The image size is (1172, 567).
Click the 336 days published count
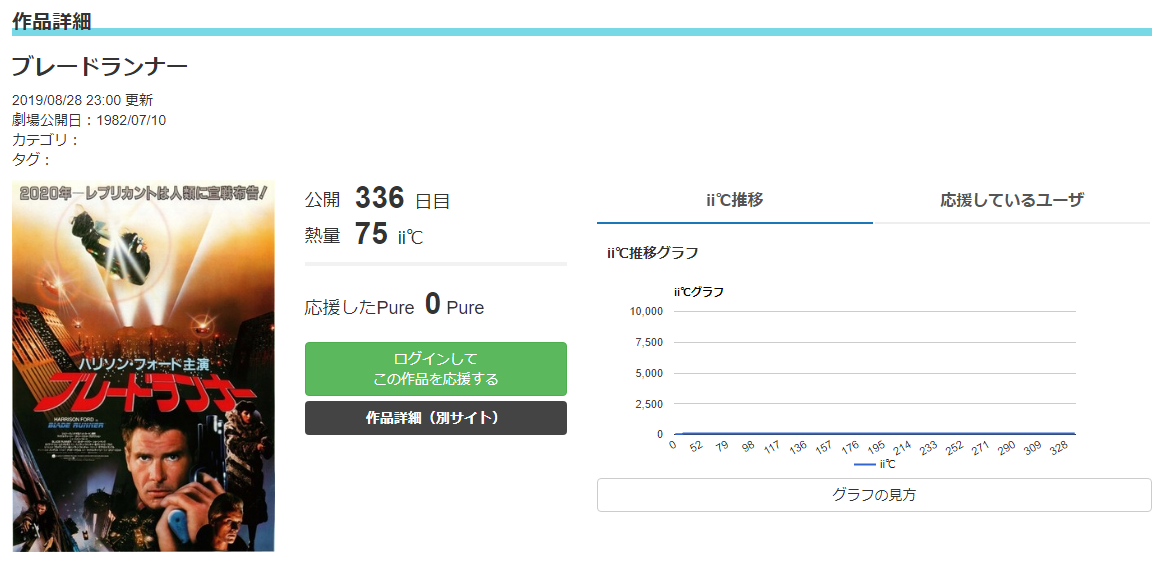[x=379, y=198]
